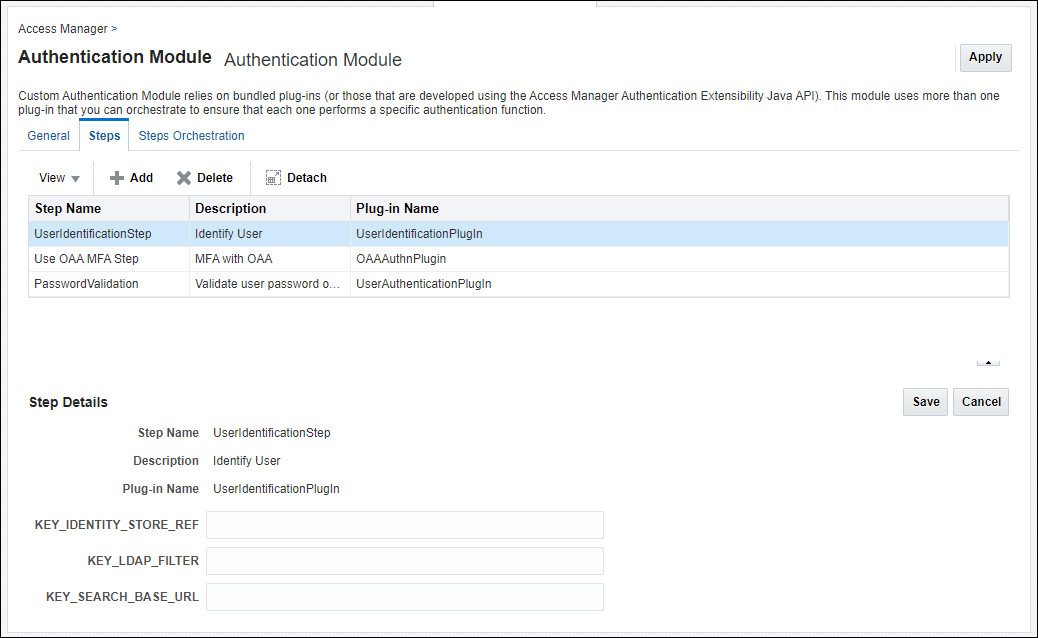Click the KEY_SEARCH_BASE_URL input field
The width and height of the screenshot is (1038, 638).
click(x=404, y=596)
